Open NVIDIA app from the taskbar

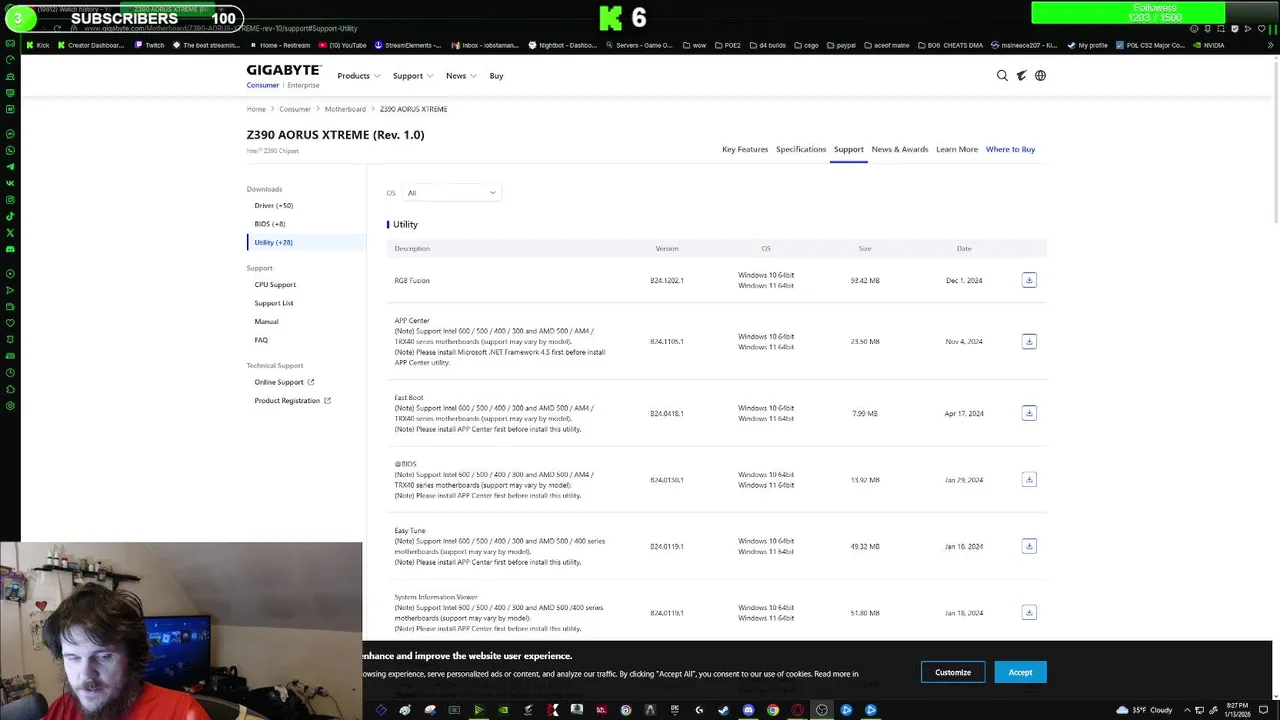pyautogui.click(x=503, y=710)
